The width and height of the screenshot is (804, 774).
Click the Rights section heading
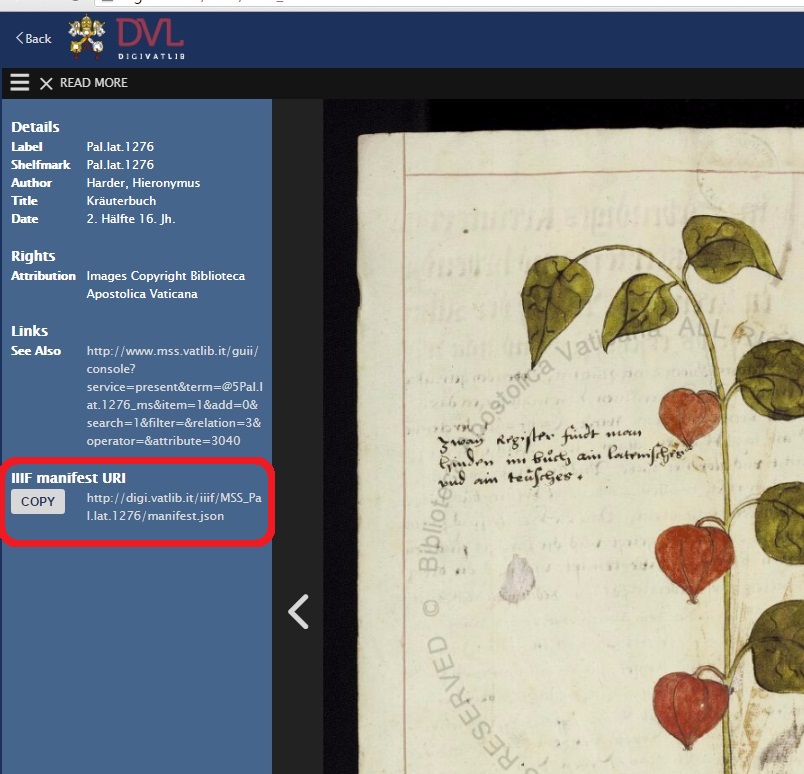(x=33, y=255)
